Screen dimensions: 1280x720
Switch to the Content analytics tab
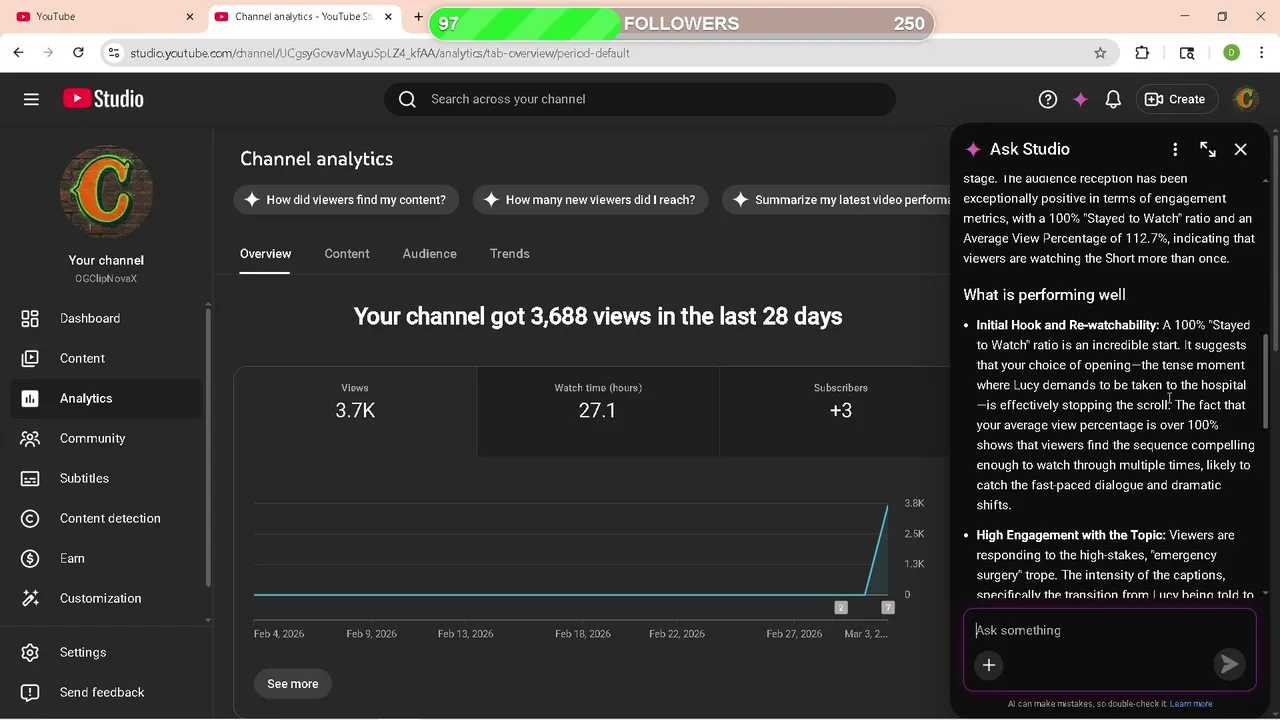point(347,254)
